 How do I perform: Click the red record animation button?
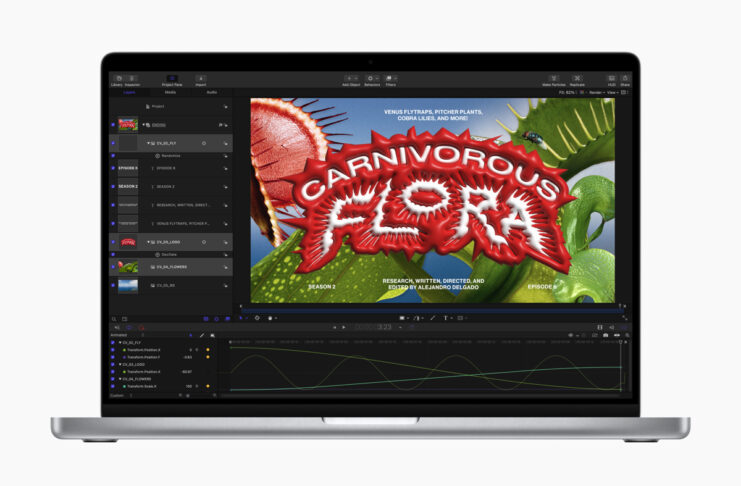[141, 327]
